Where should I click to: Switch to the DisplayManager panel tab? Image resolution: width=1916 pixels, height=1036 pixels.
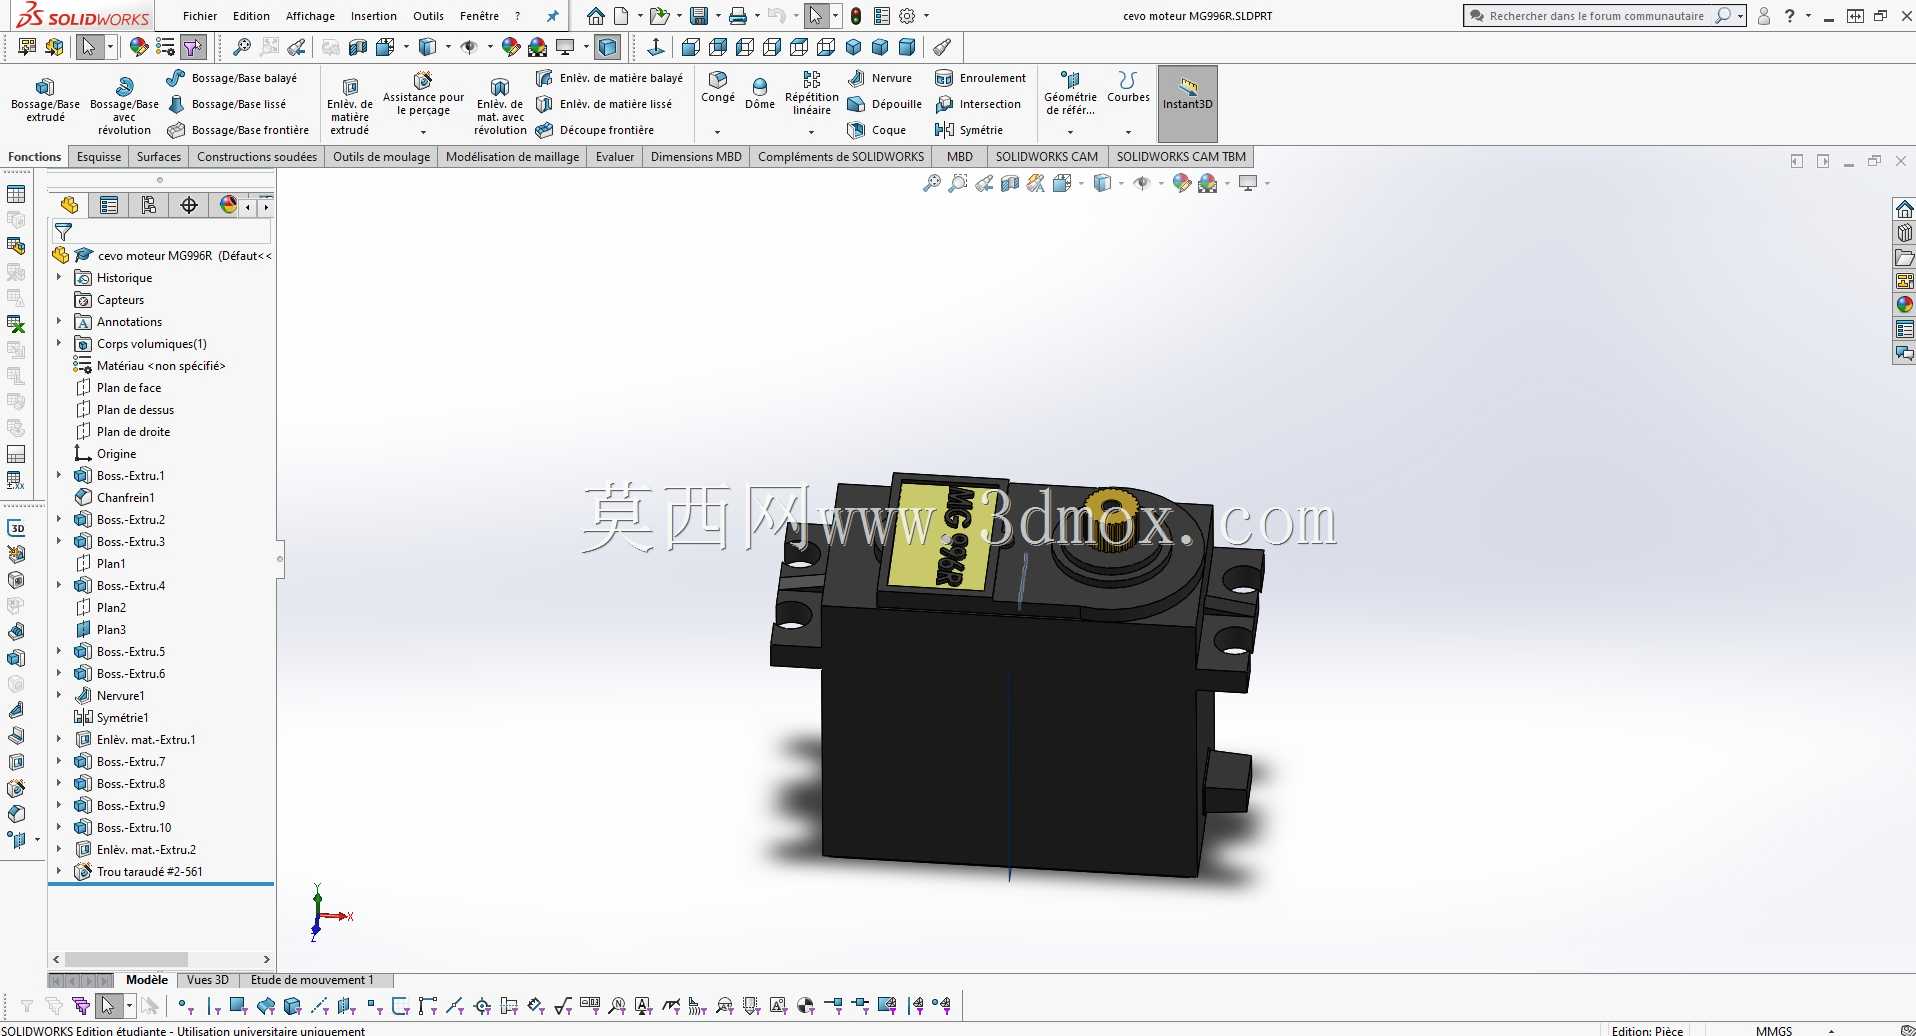(228, 205)
